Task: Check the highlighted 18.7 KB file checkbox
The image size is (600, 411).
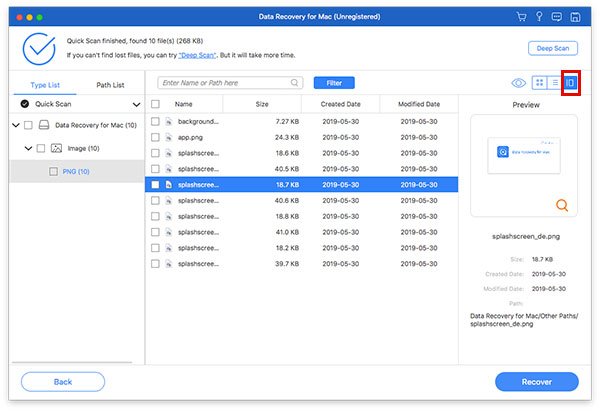Action: 155,185
